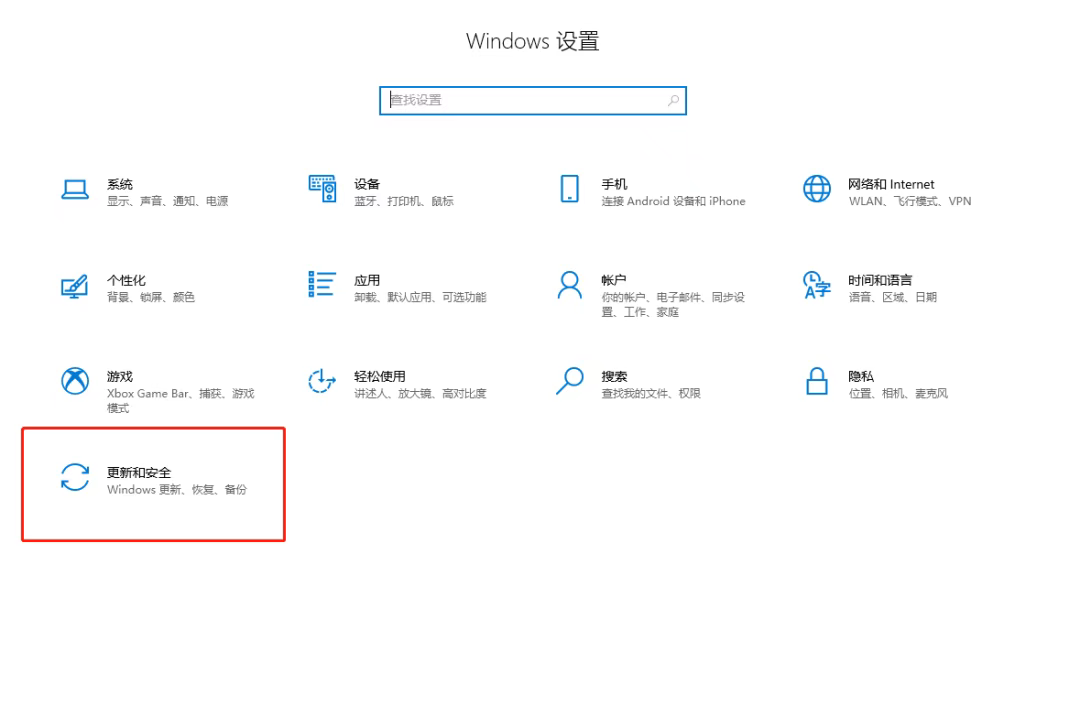Open the 轻松使用 settings title
The image size is (1080, 717).
tap(380, 377)
